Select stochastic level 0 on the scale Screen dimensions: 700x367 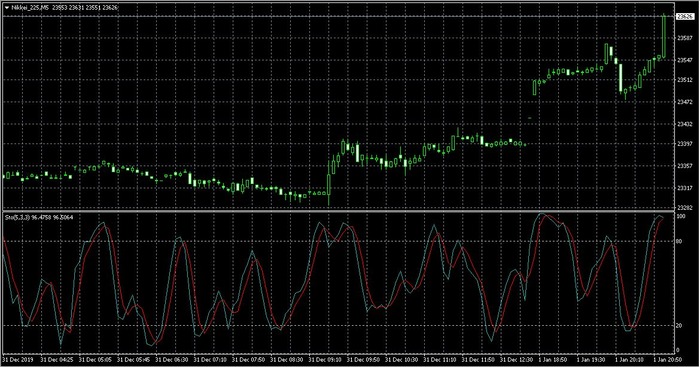(x=679, y=350)
